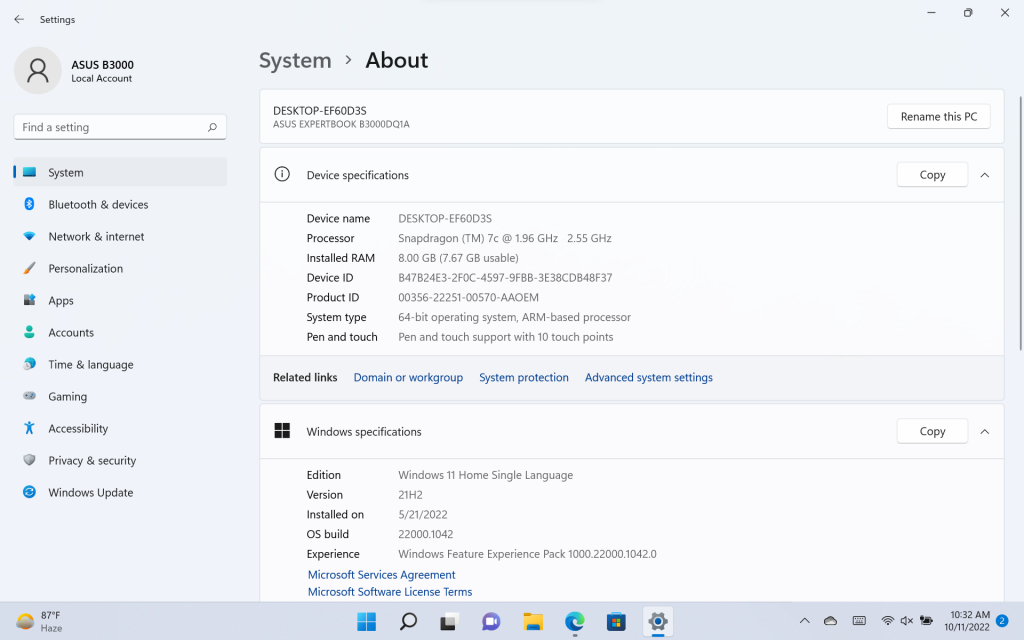Open Apps settings category

pos(120,300)
